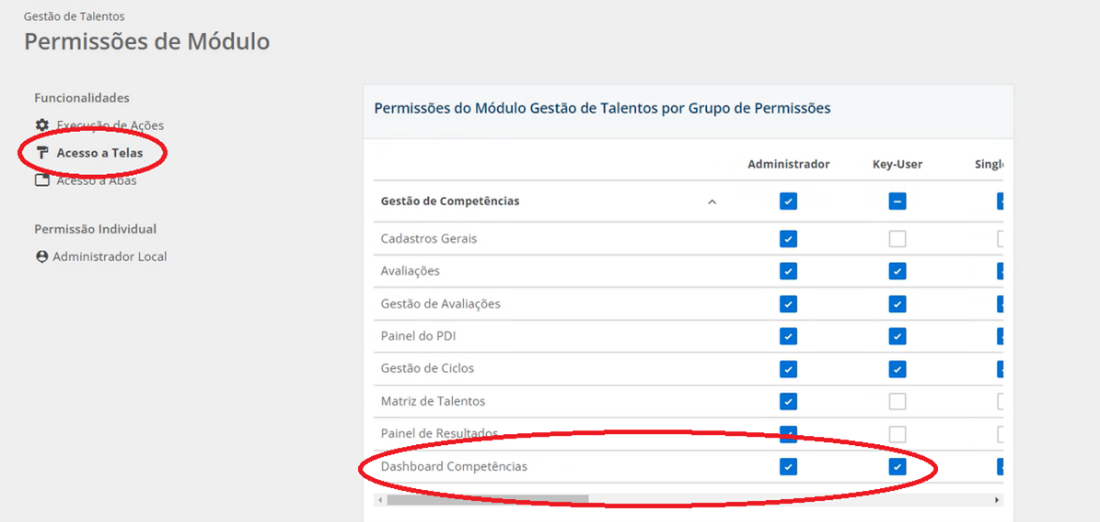This screenshot has width=1100, height=522.
Task: Open Administrador Local individual permission
Action: [x=109, y=257]
